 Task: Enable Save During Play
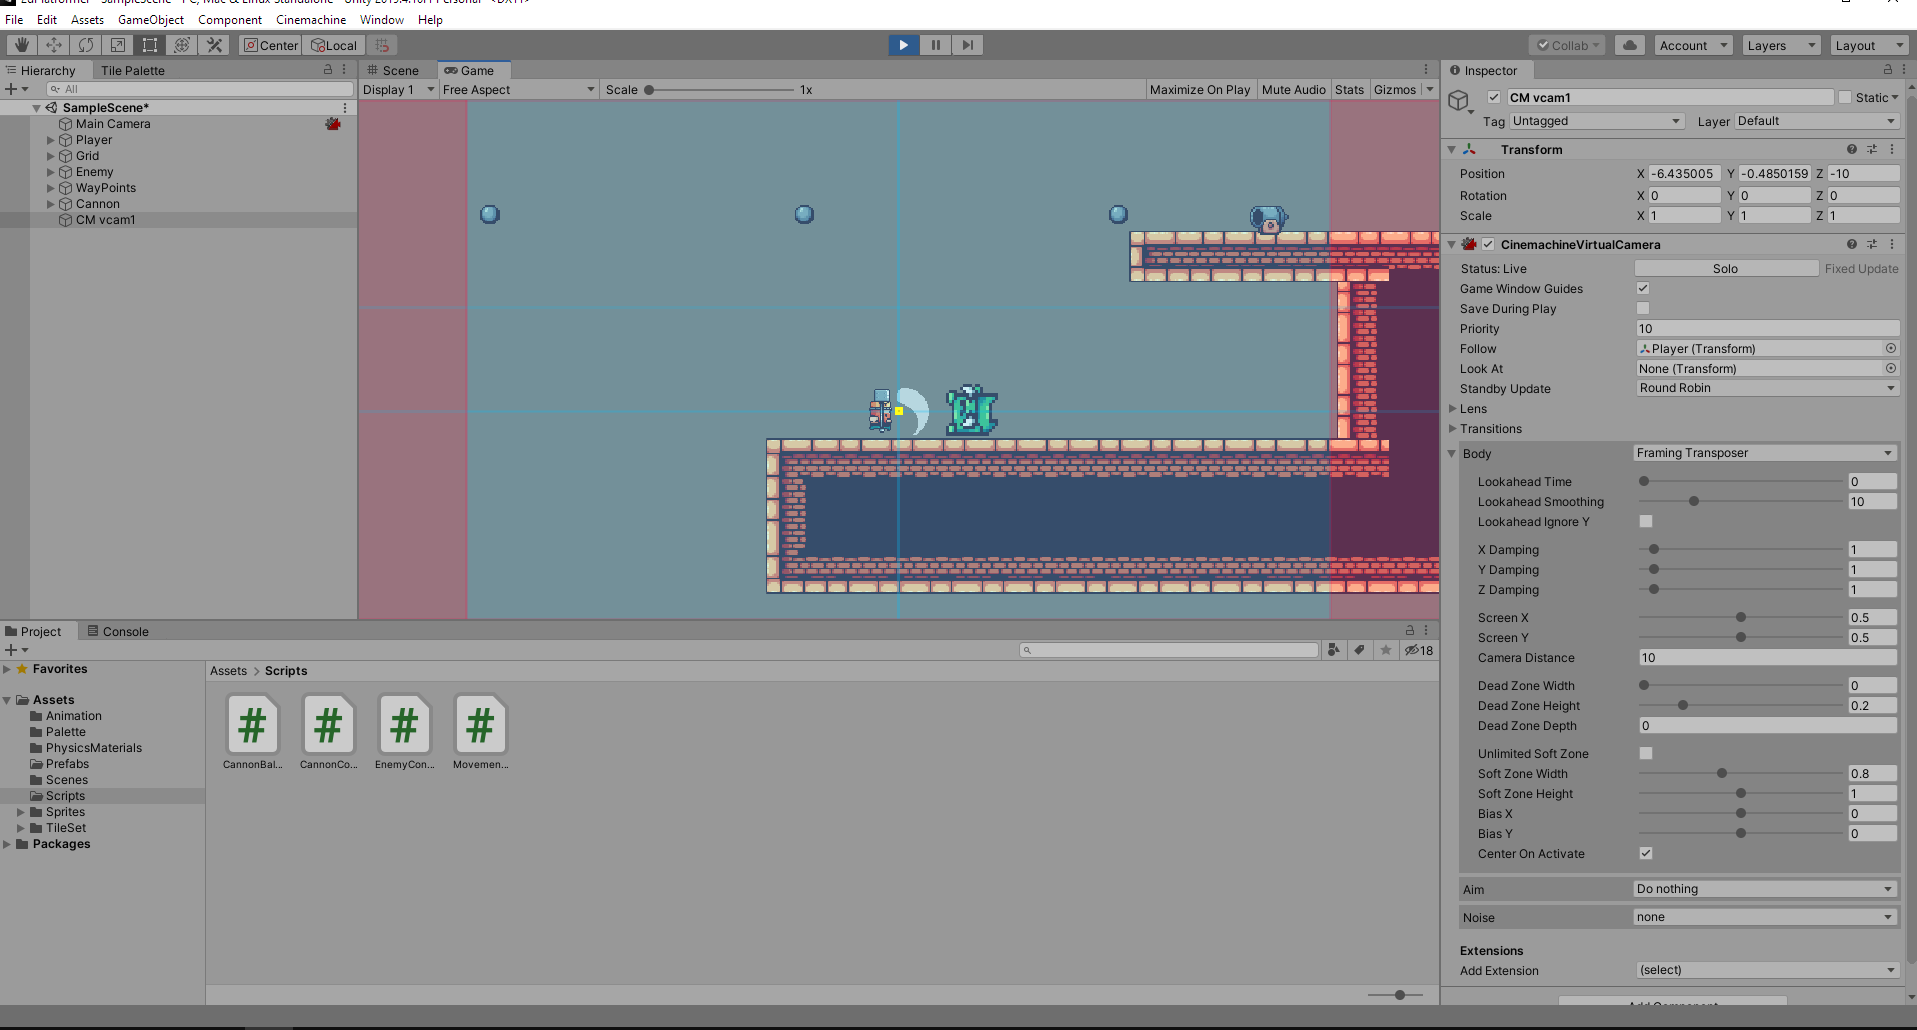point(1643,308)
